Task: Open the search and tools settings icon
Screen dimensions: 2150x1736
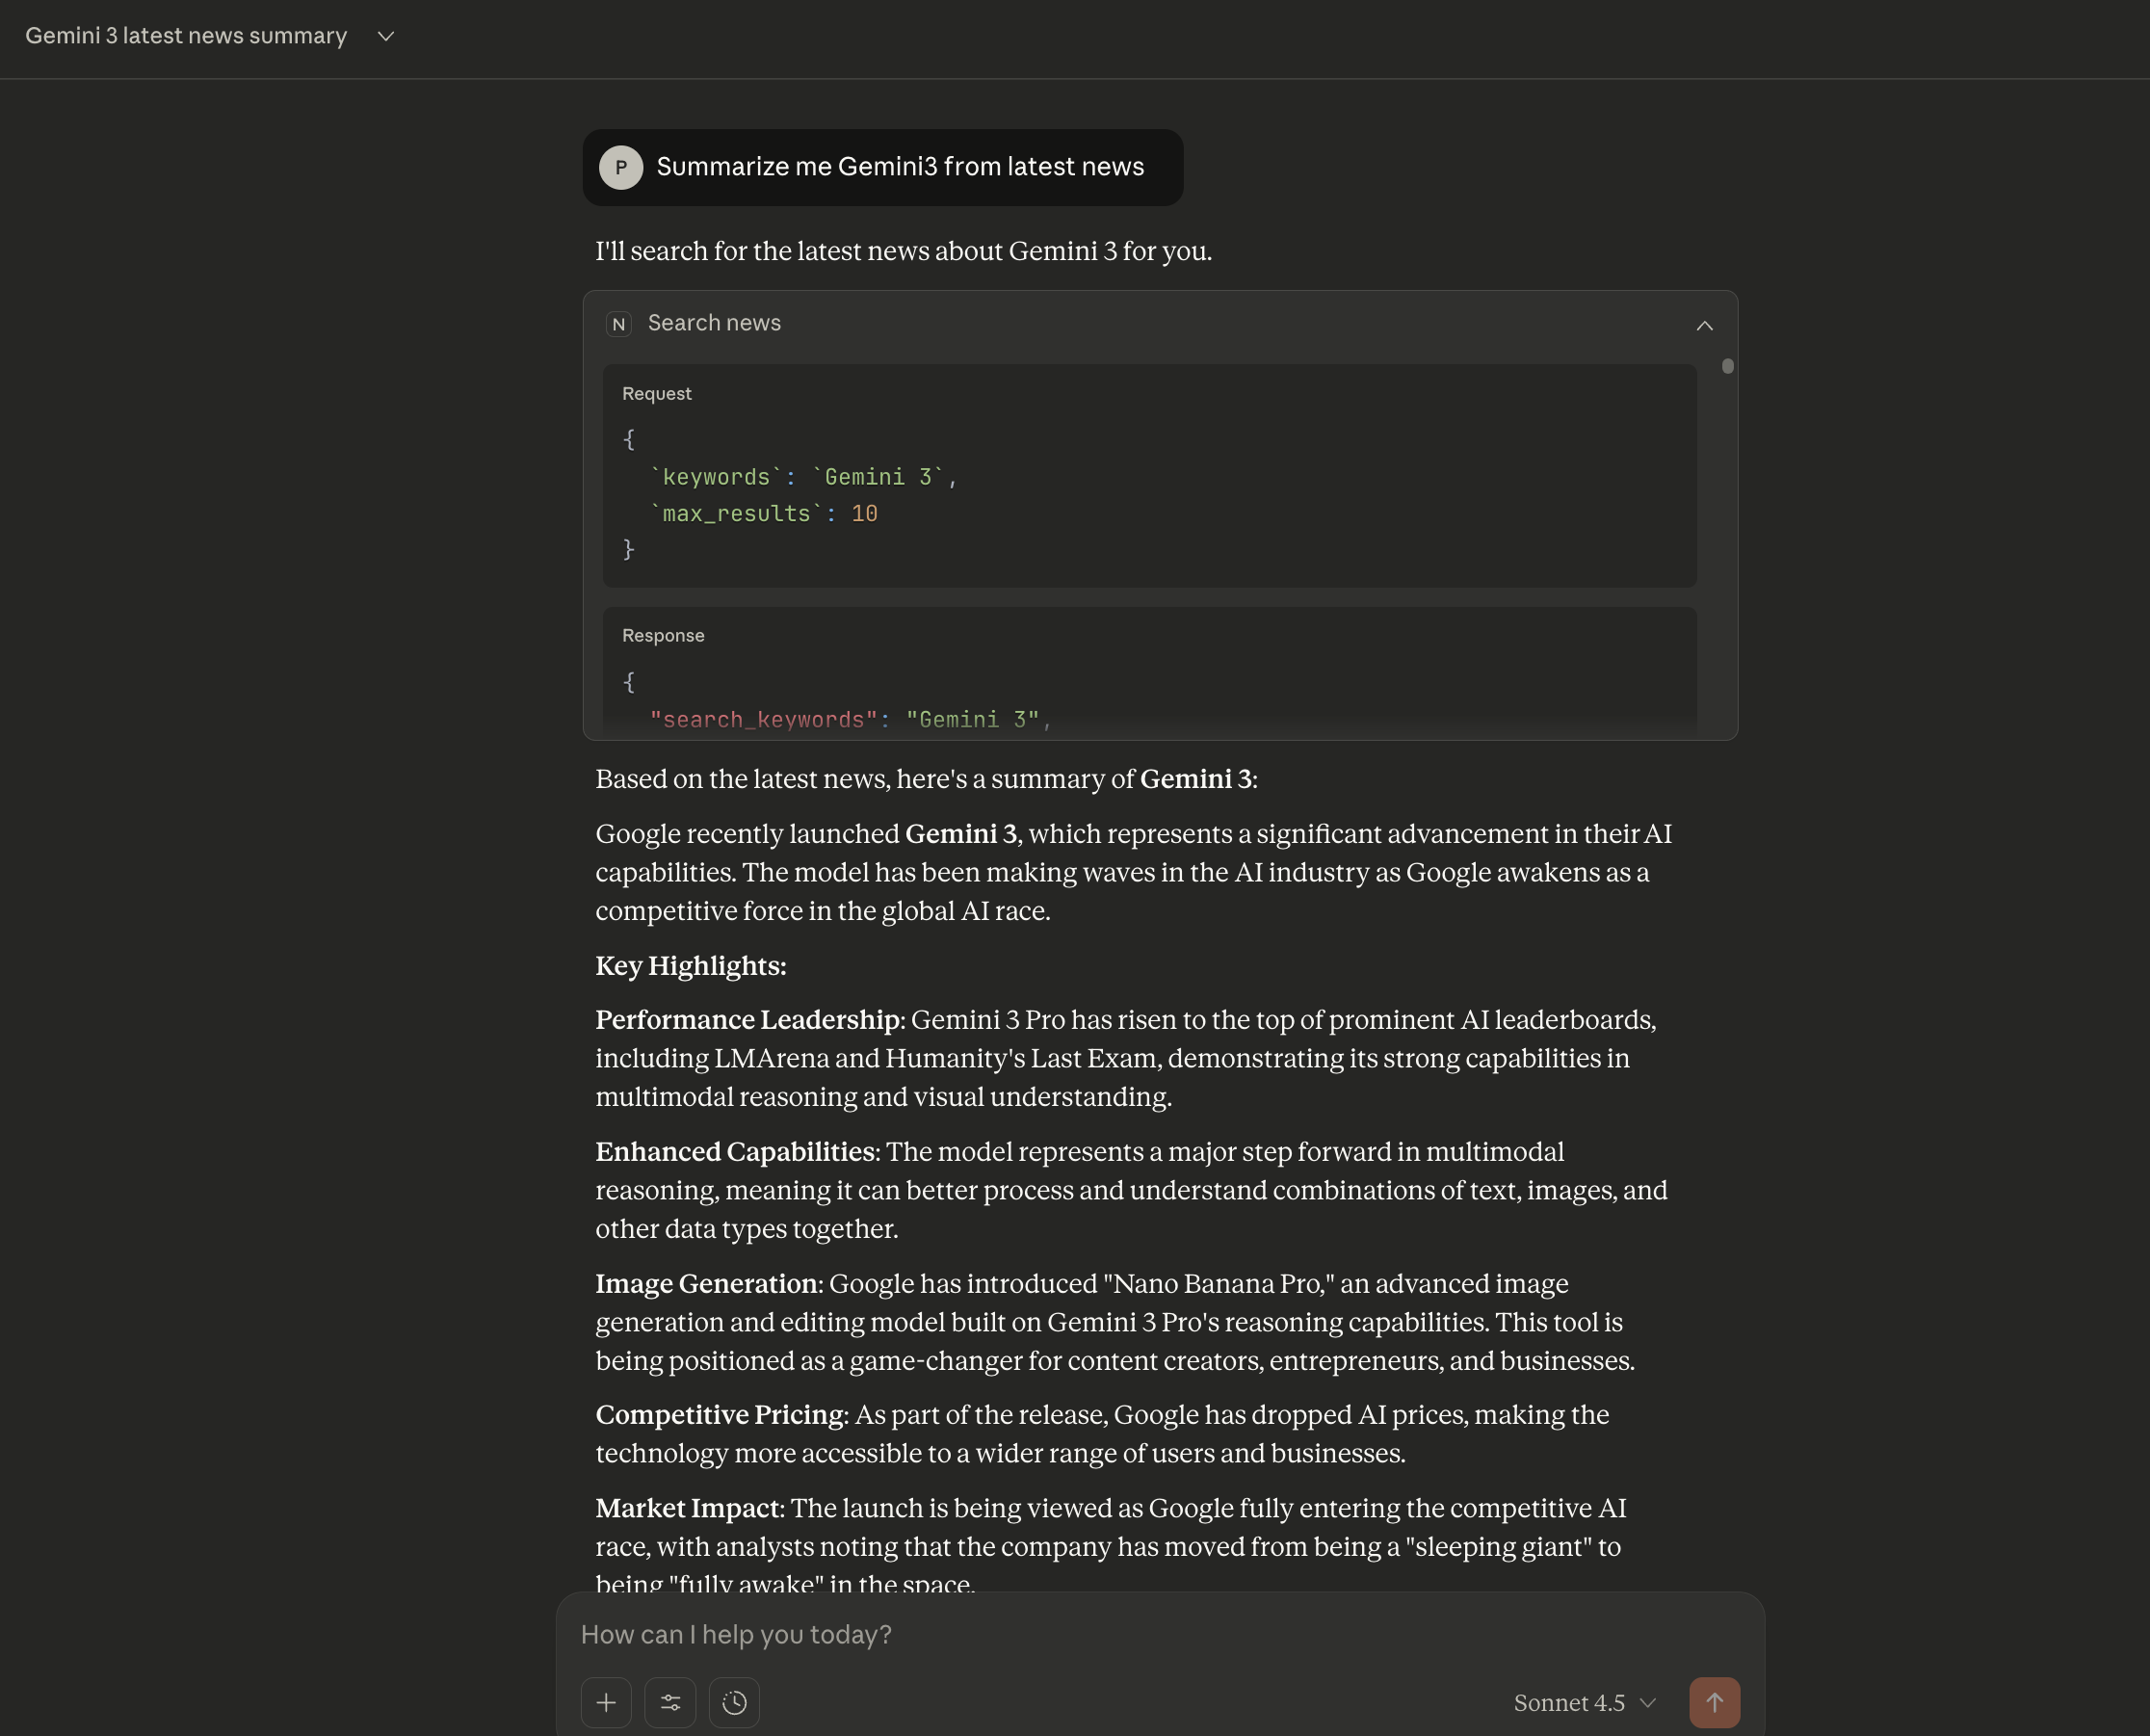Action: click(x=670, y=1702)
